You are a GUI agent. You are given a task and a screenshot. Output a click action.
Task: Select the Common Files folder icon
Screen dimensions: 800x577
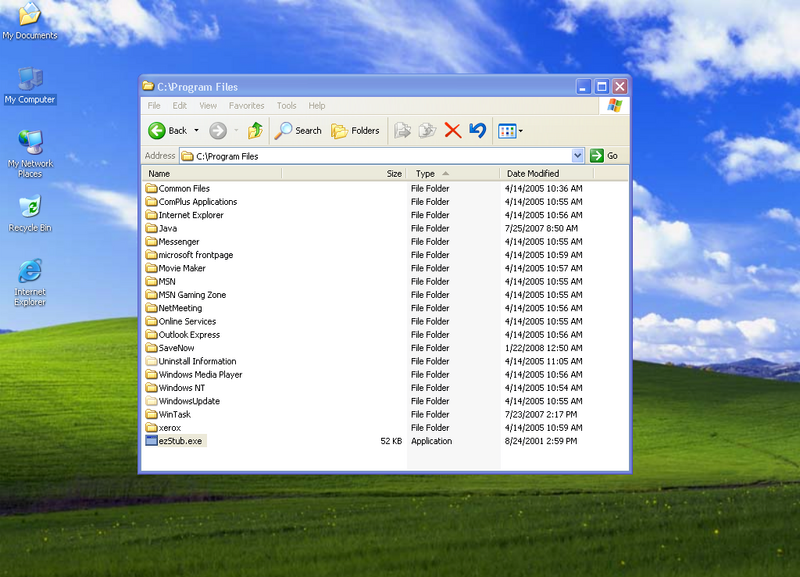click(151, 188)
